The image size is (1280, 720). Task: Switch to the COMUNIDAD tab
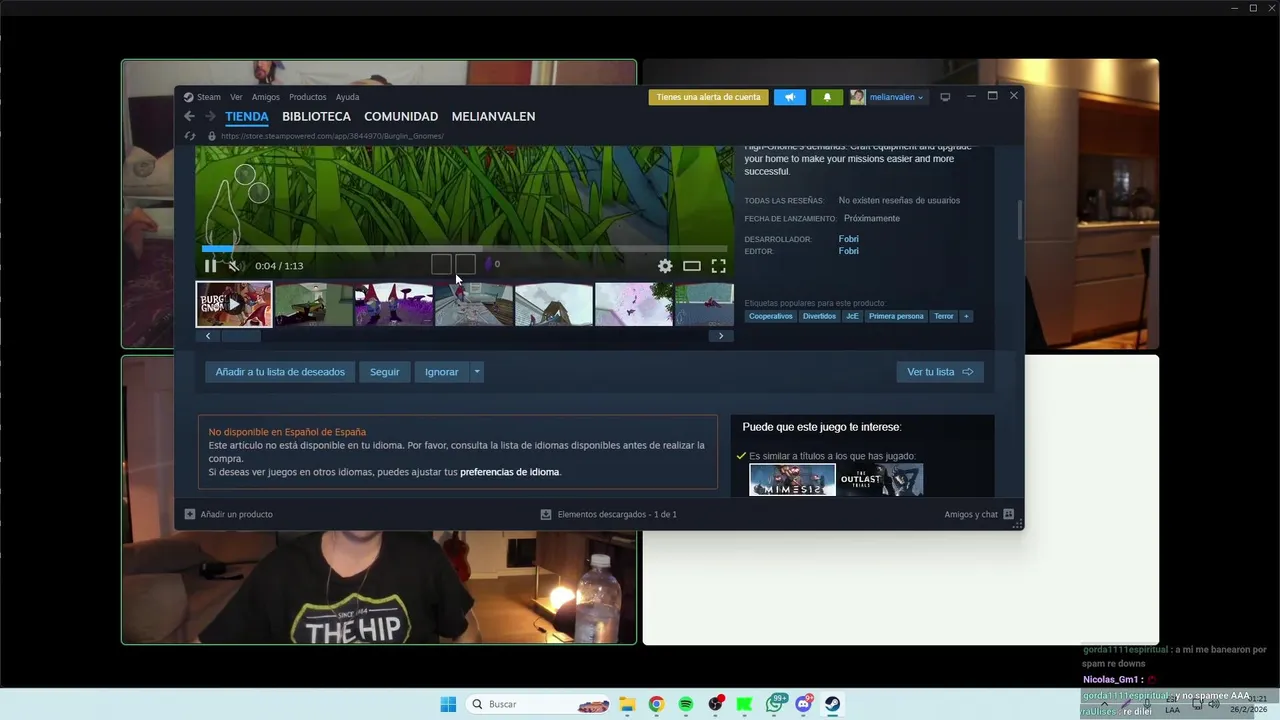pos(401,117)
